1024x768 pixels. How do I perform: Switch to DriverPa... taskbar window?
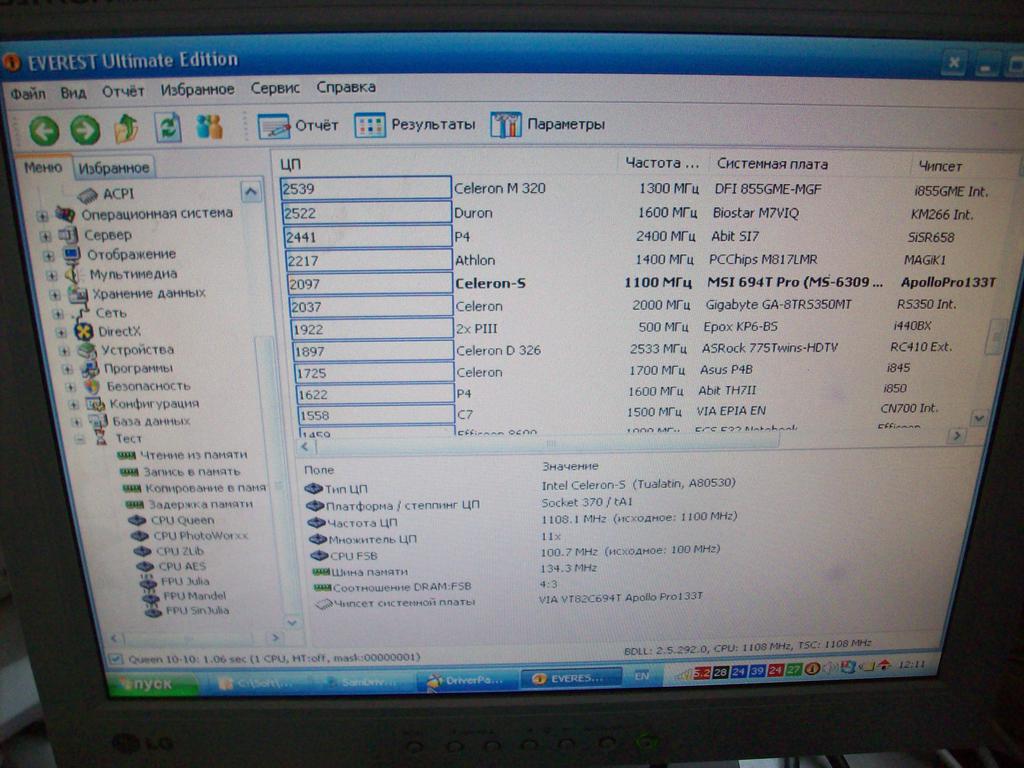tap(465, 680)
